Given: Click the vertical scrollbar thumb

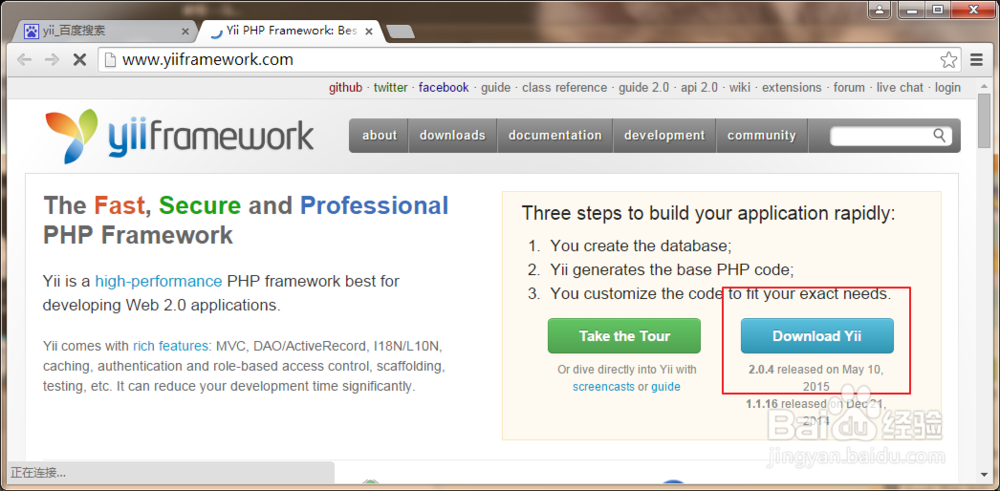Looking at the screenshot, I should click(x=984, y=123).
